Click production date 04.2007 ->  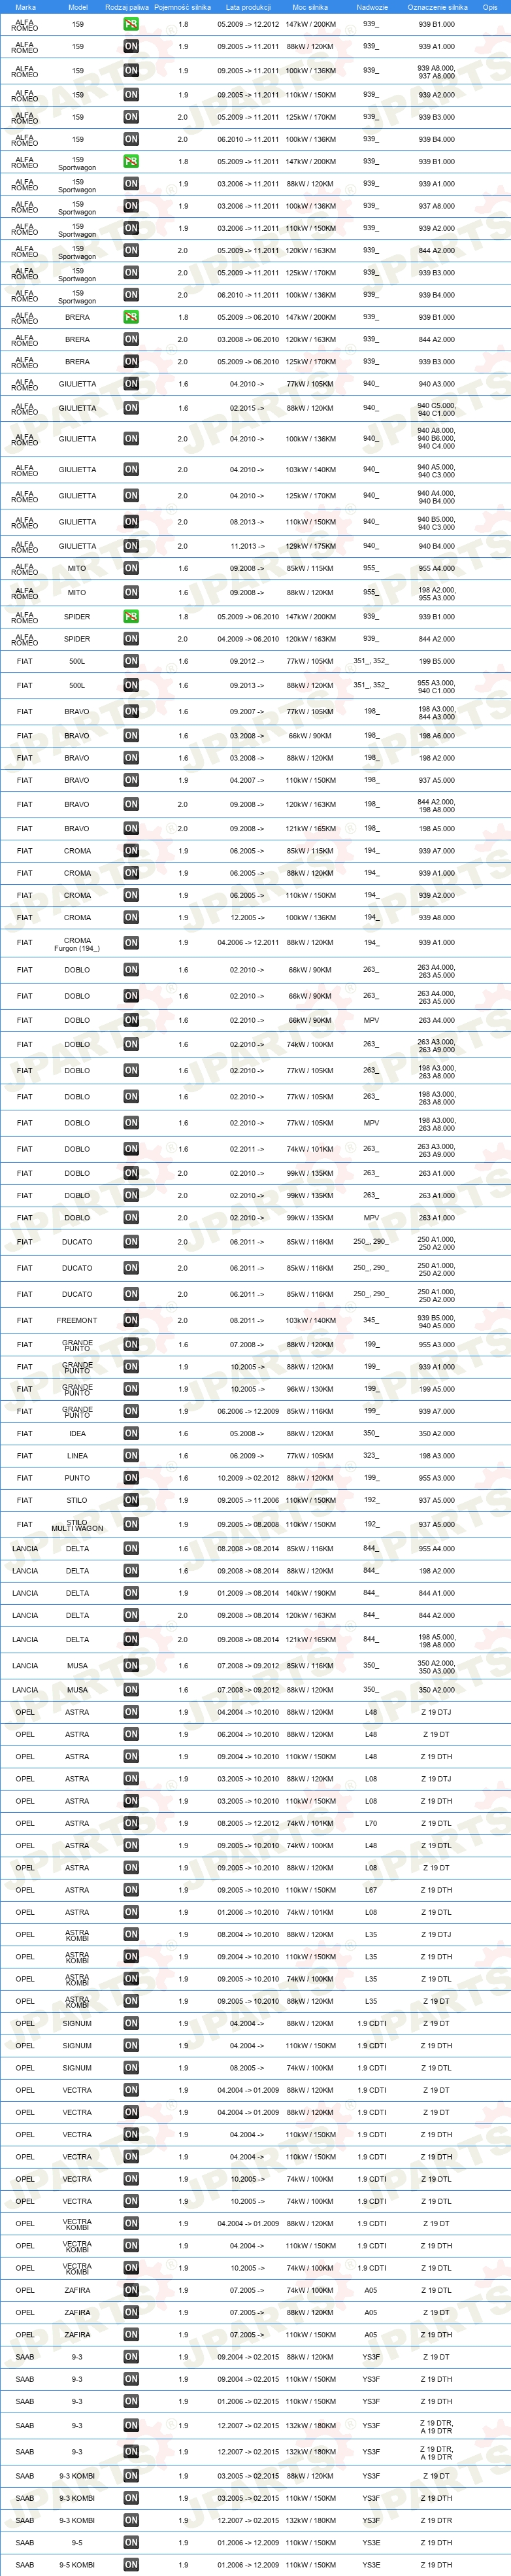[x=247, y=780]
